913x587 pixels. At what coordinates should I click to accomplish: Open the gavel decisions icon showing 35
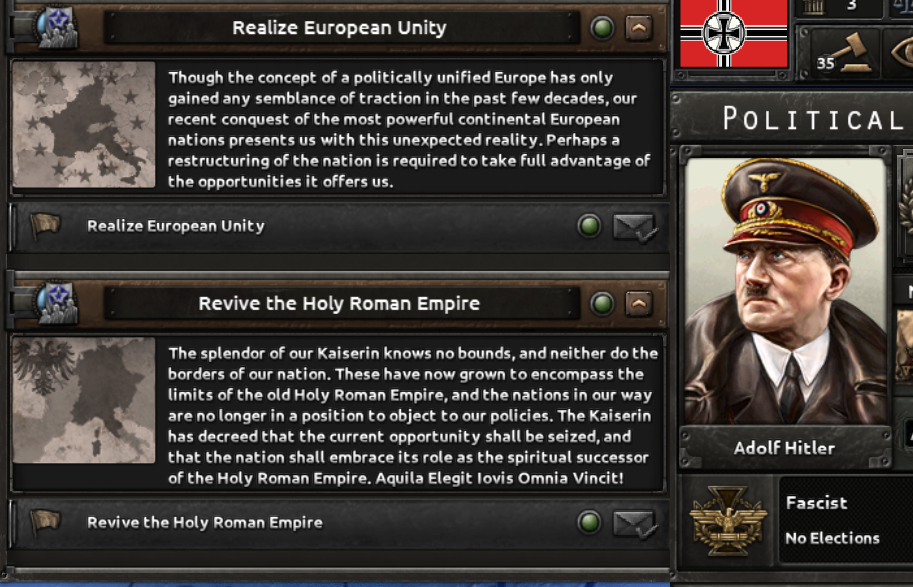click(x=844, y=54)
